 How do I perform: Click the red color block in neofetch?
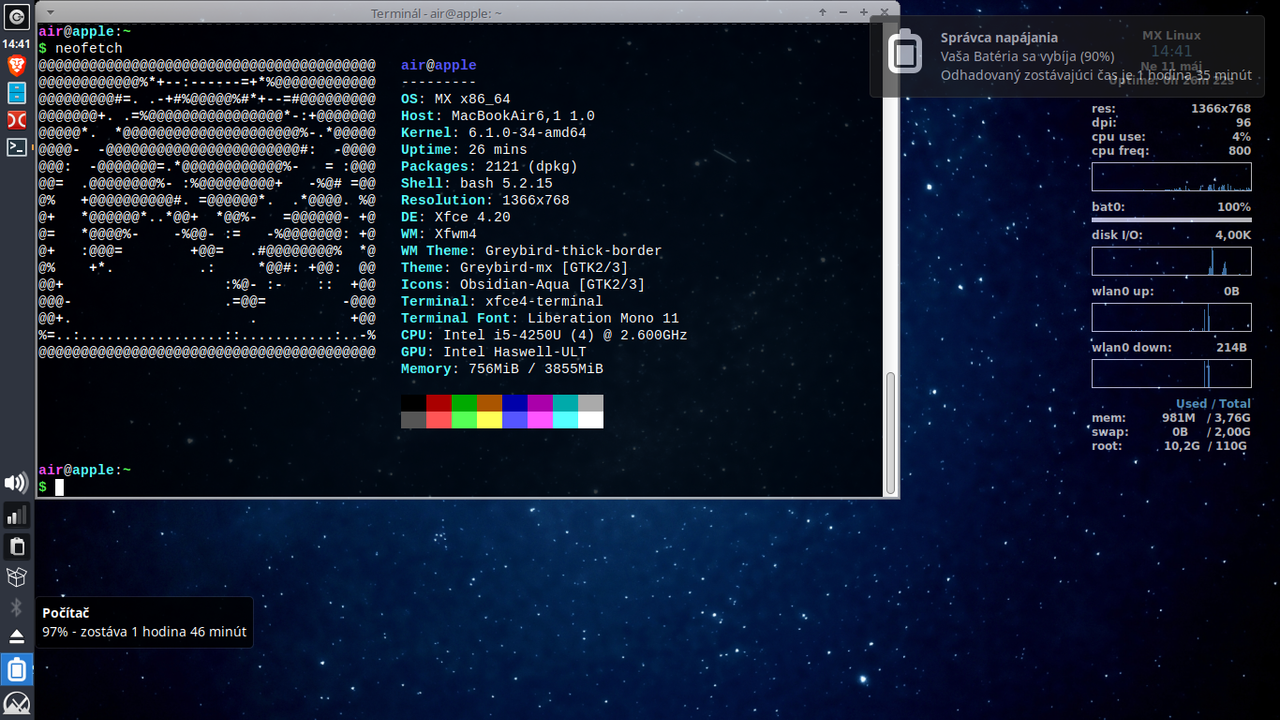439,403
